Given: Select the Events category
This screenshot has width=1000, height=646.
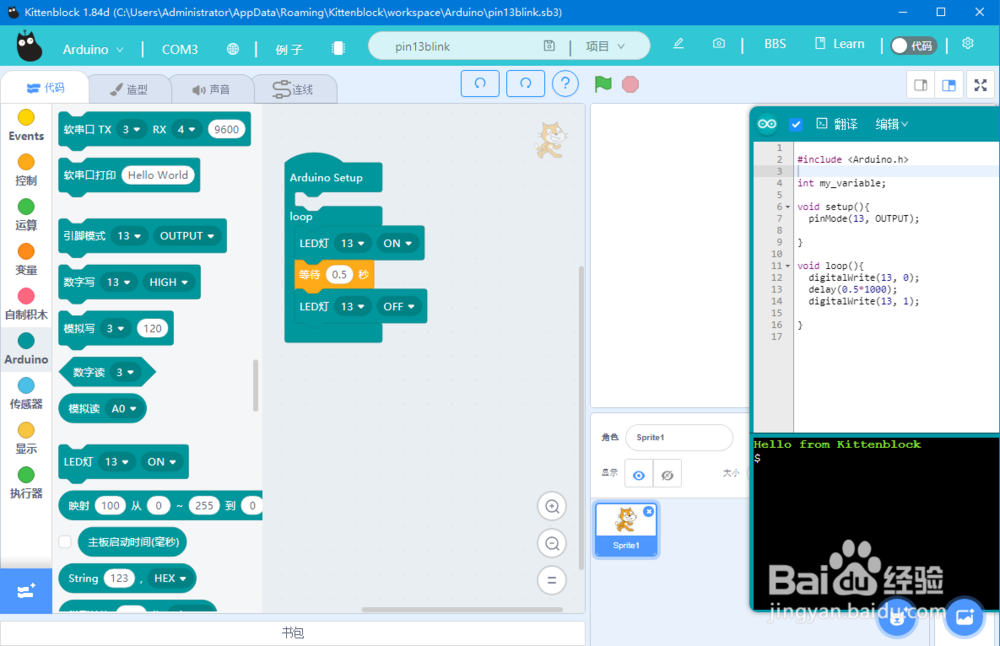Looking at the screenshot, I should pos(26,125).
